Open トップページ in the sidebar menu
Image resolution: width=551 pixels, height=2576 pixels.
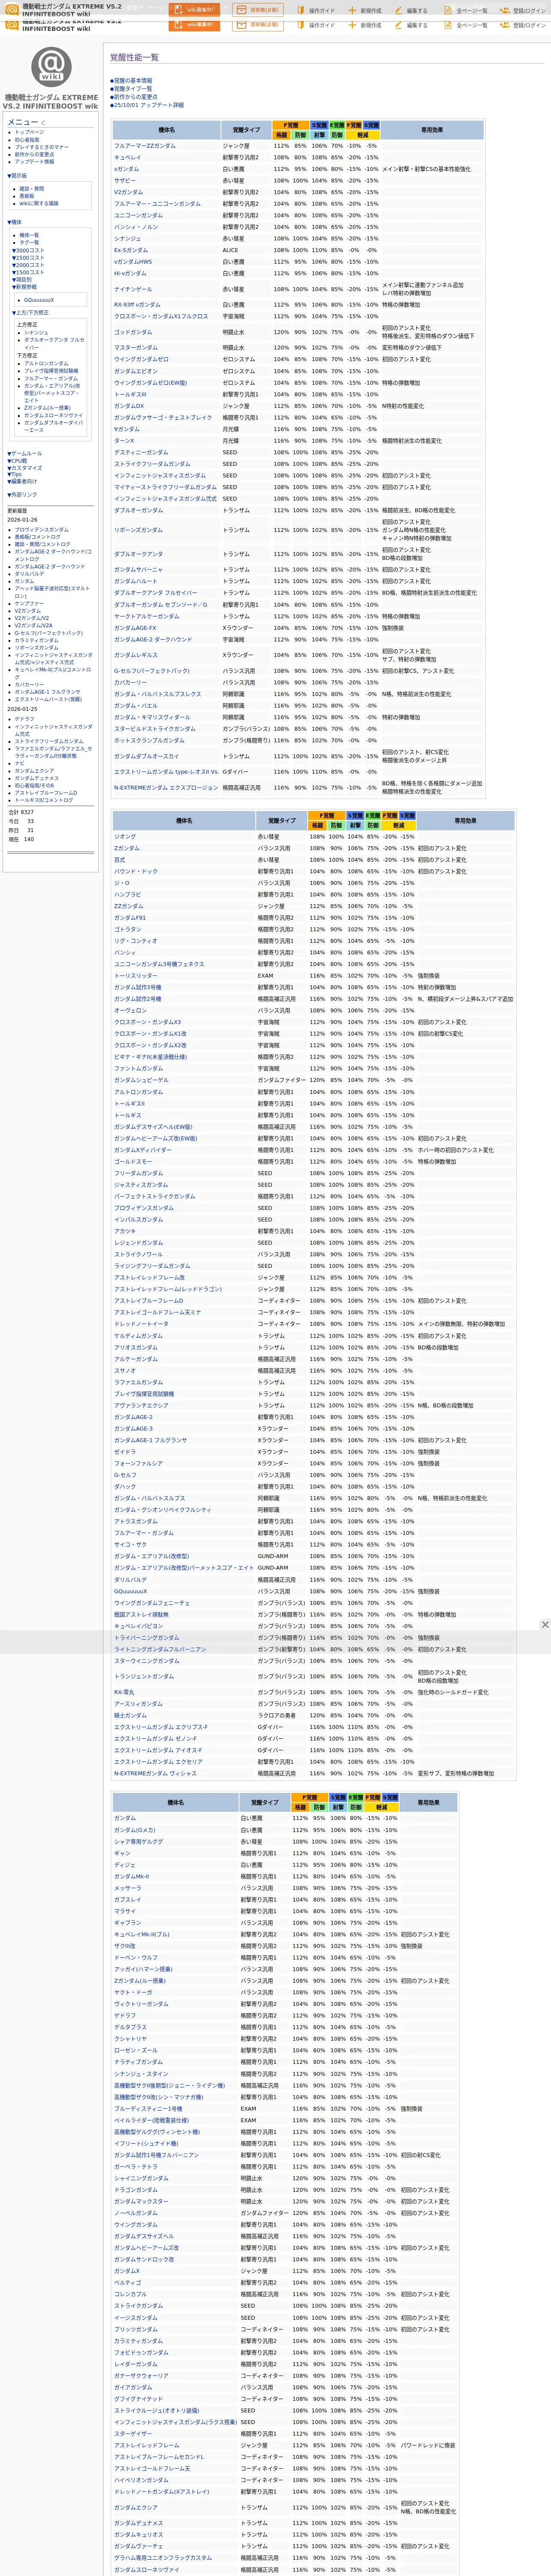pyautogui.click(x=29, y=132)
